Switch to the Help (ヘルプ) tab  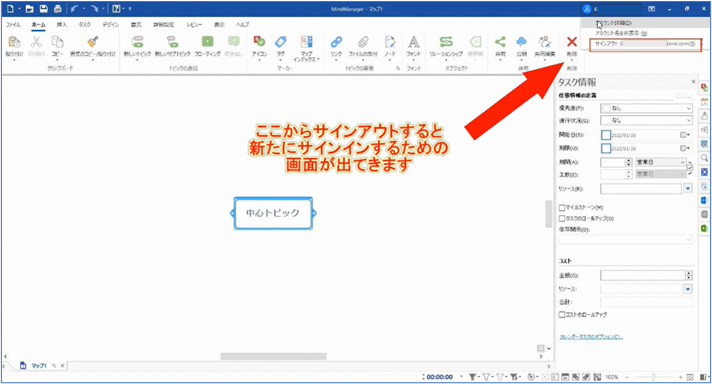[x=242, y=25]
